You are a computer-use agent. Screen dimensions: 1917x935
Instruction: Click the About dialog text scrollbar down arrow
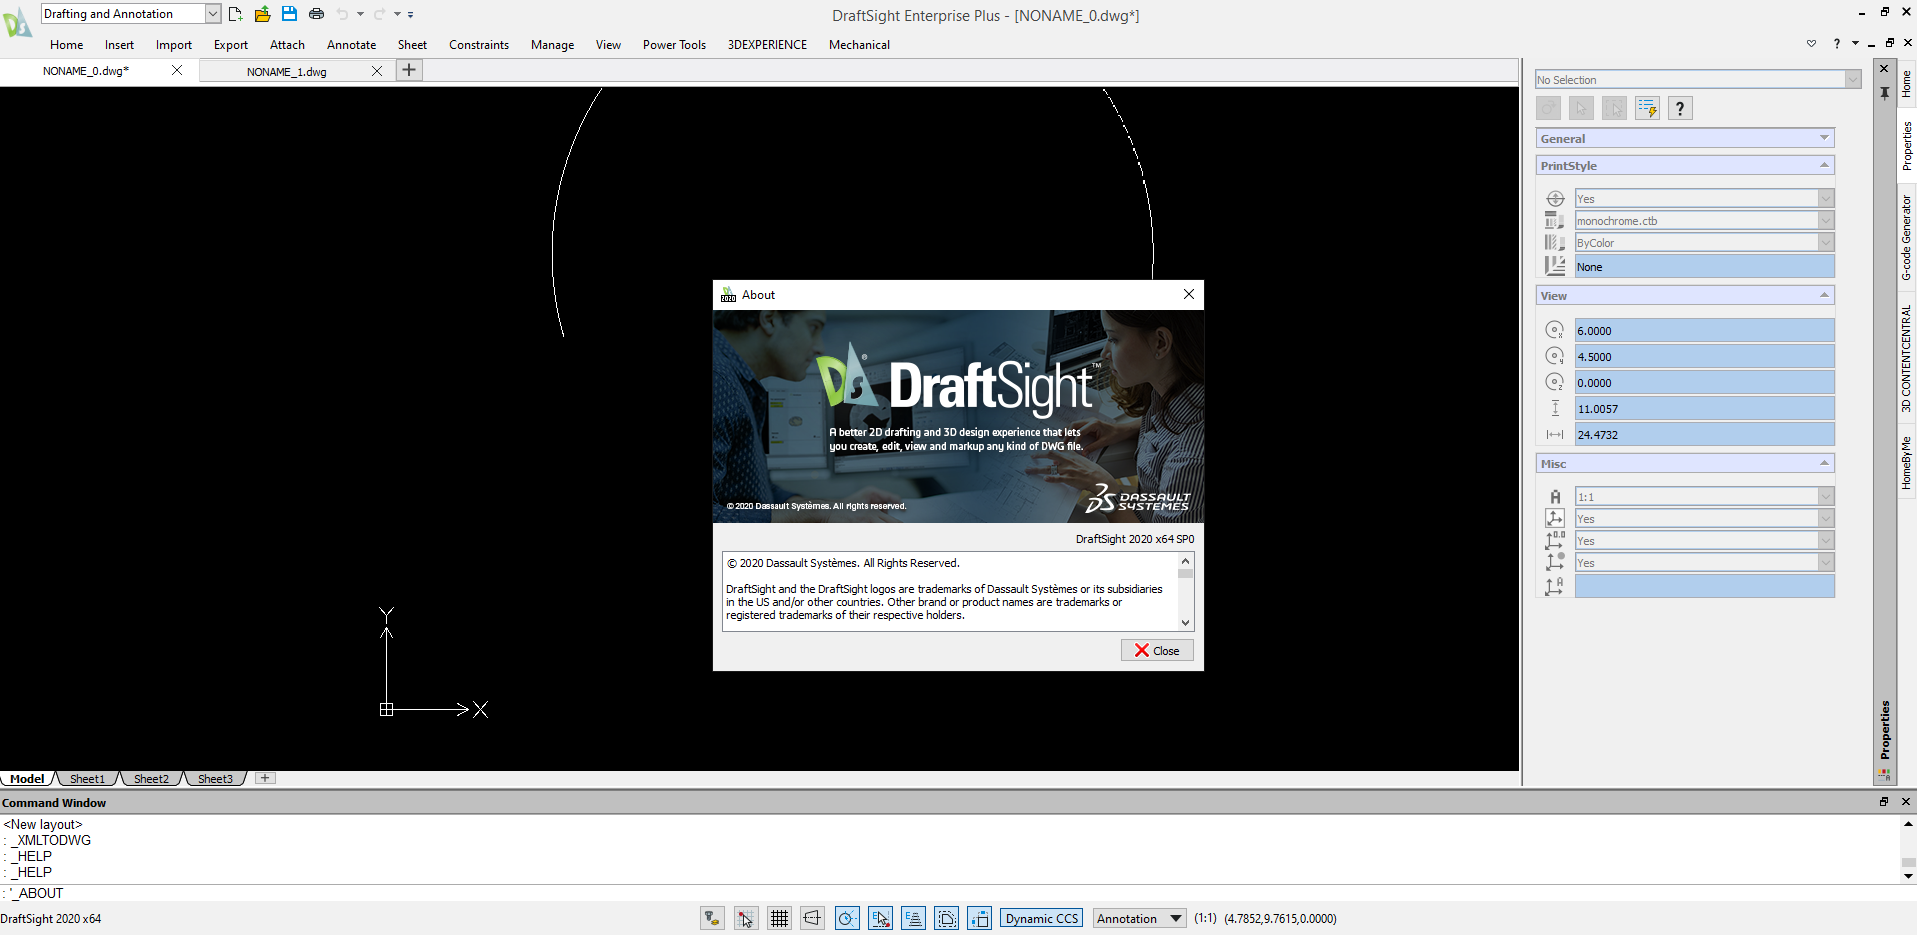point(1185,622)
